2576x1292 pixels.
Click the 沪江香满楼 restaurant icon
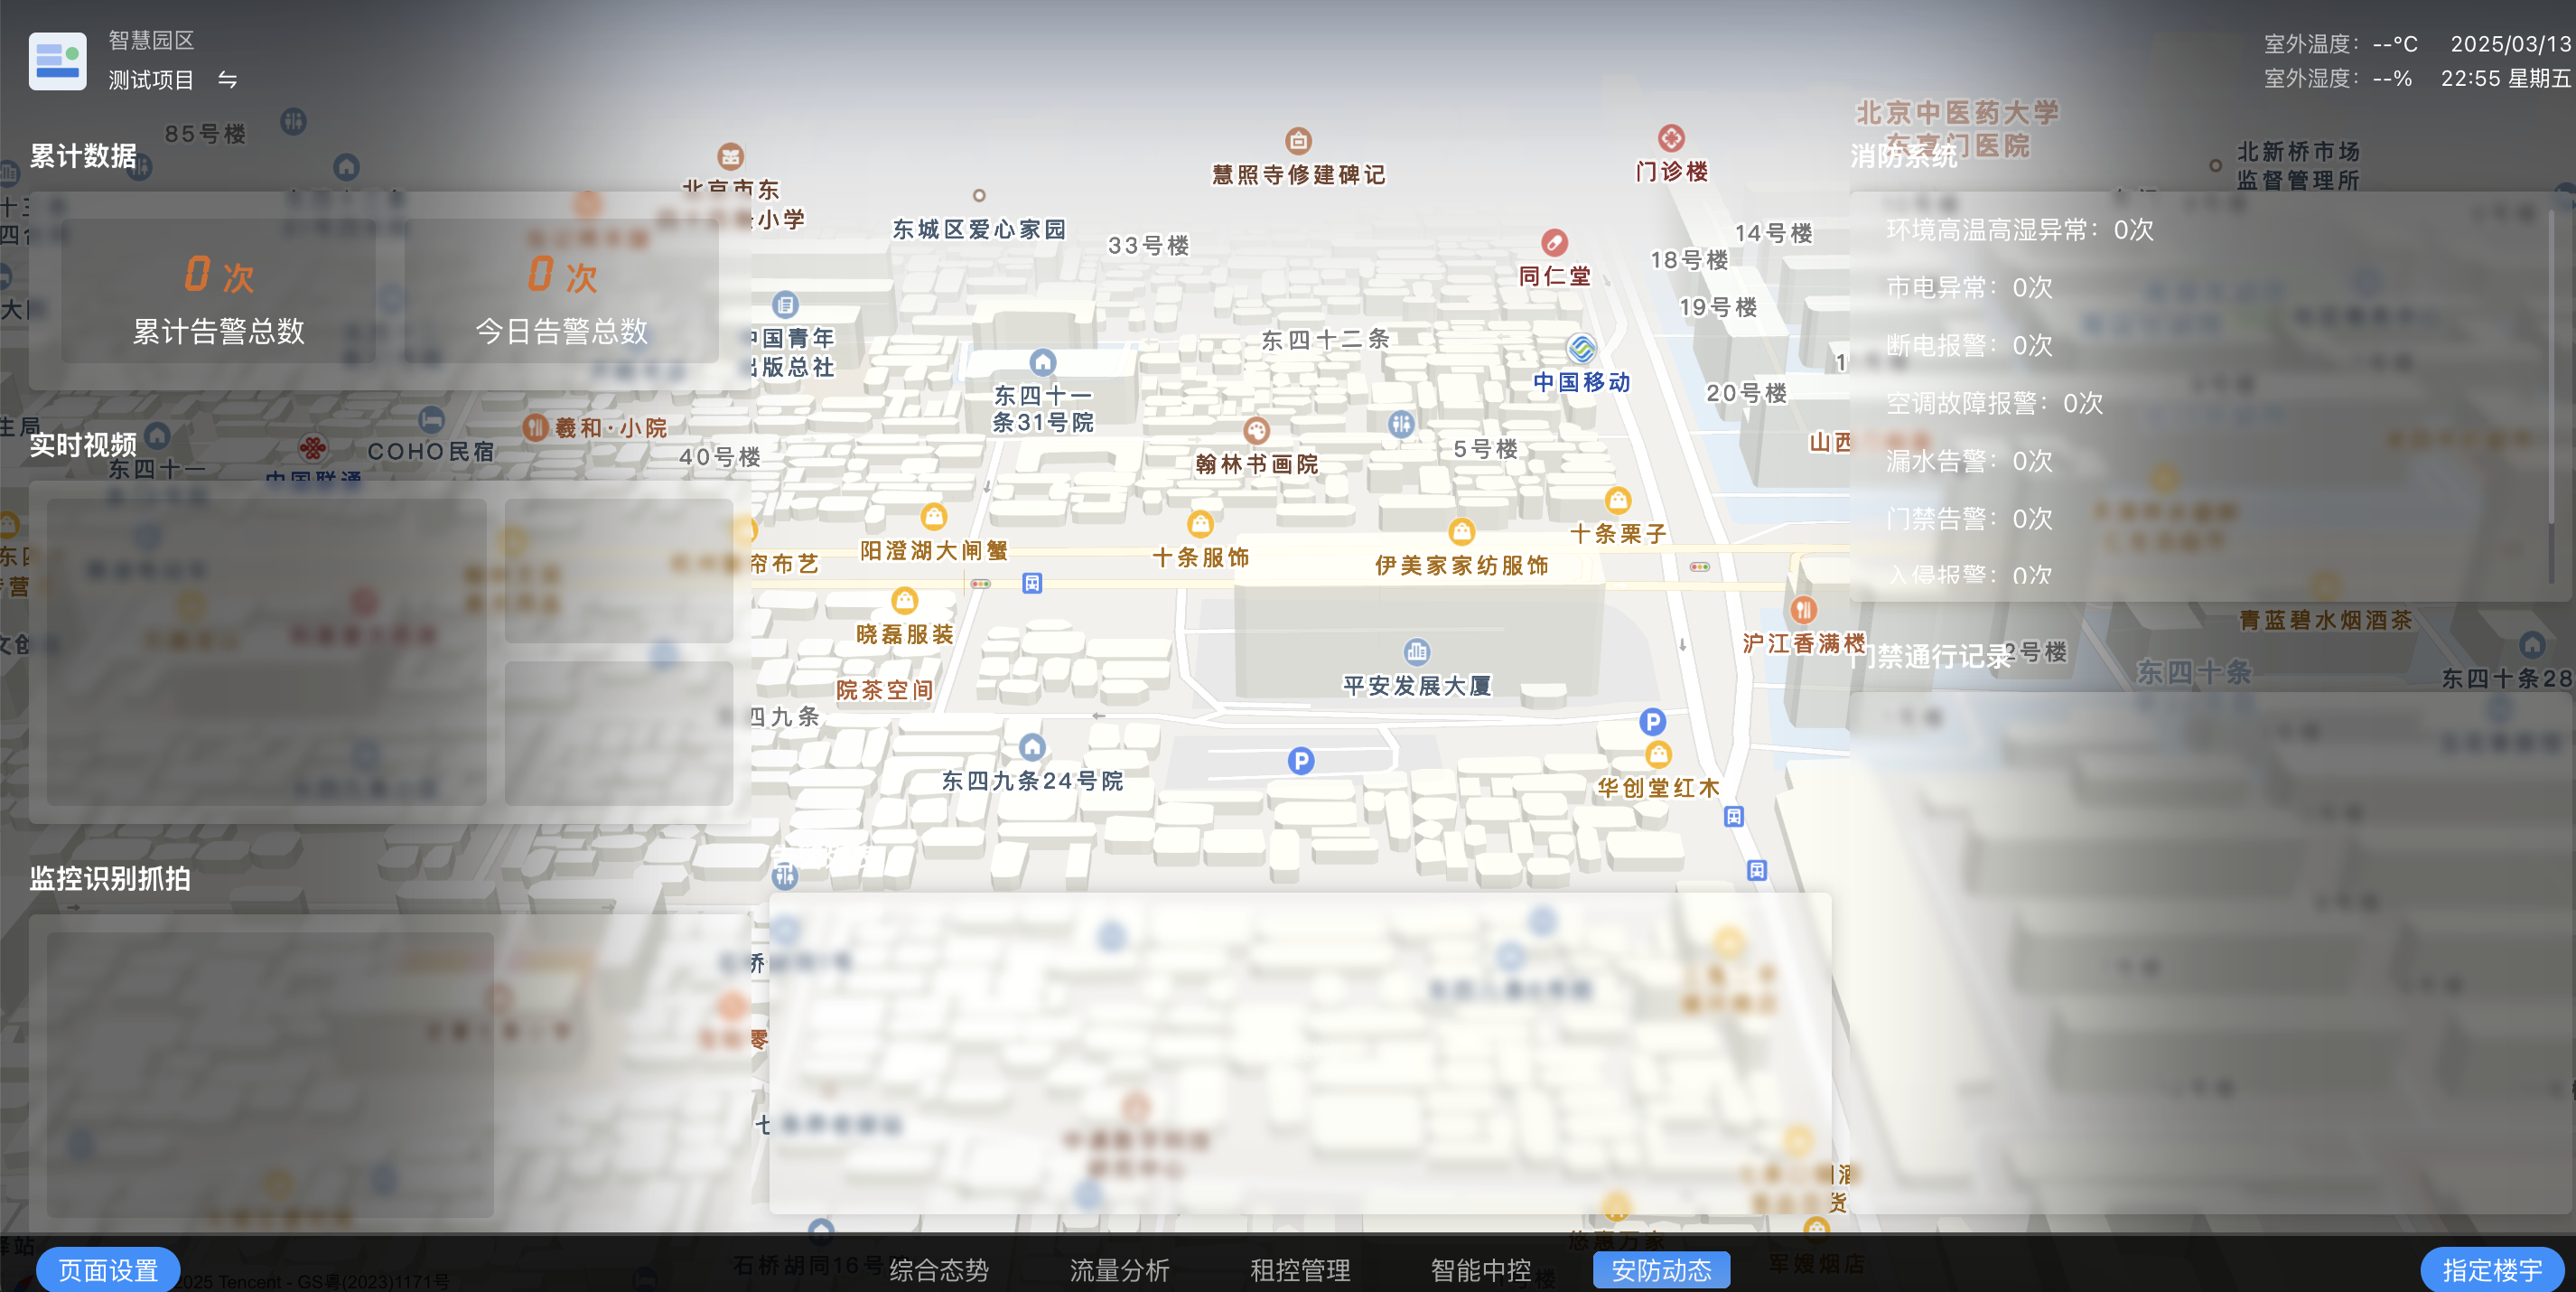(x=1803, y=610)
